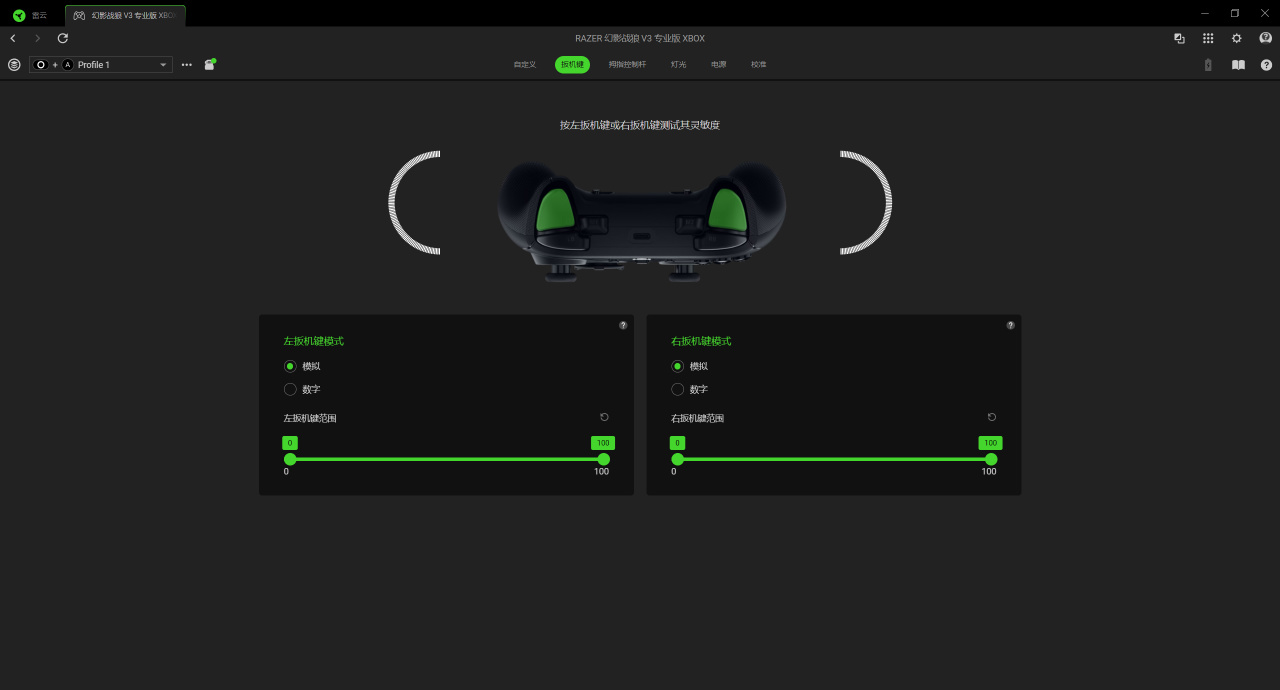Go forward with the right arrow

38,38
